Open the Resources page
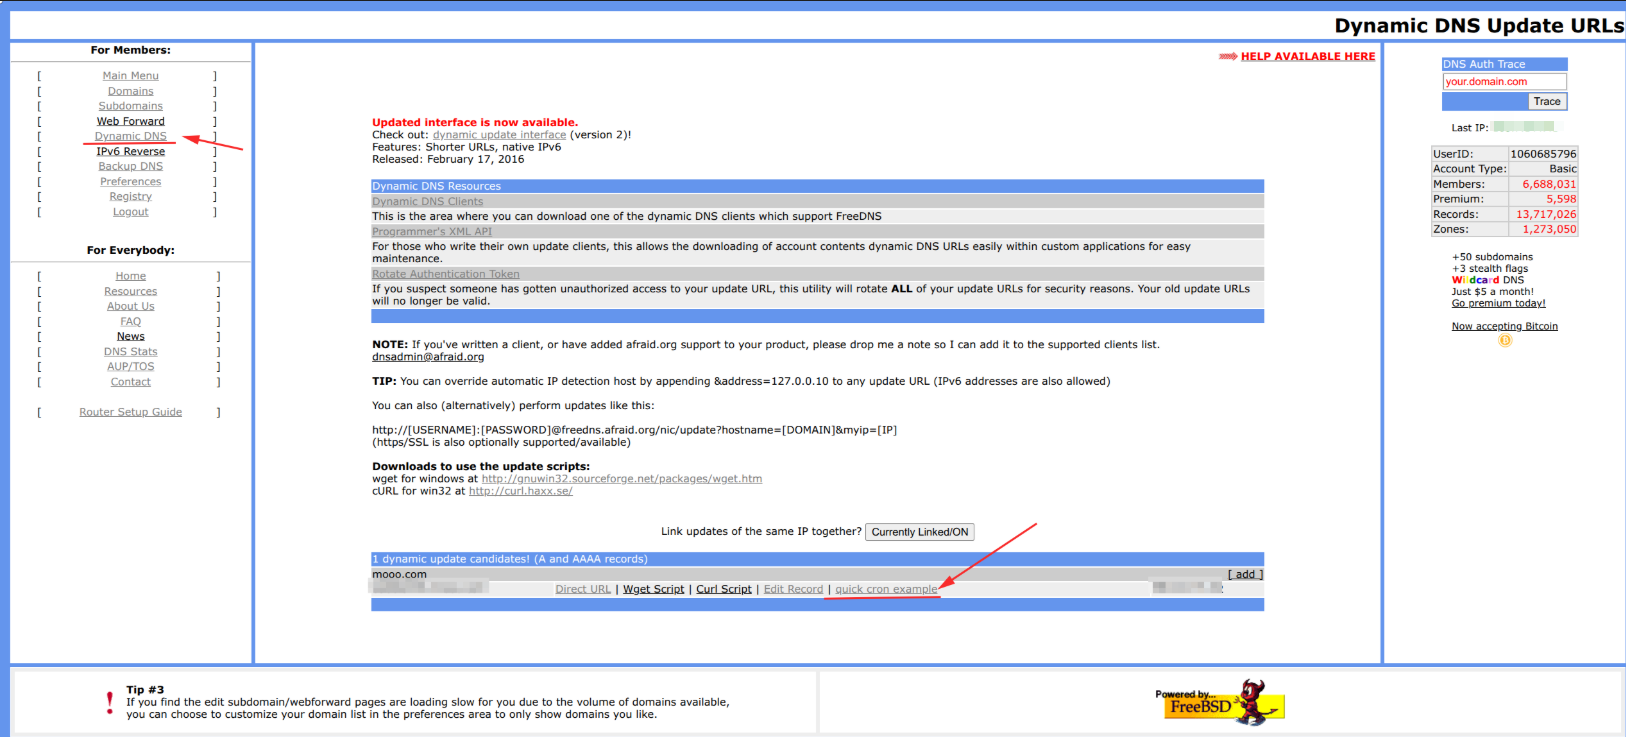 pos(131,292)
